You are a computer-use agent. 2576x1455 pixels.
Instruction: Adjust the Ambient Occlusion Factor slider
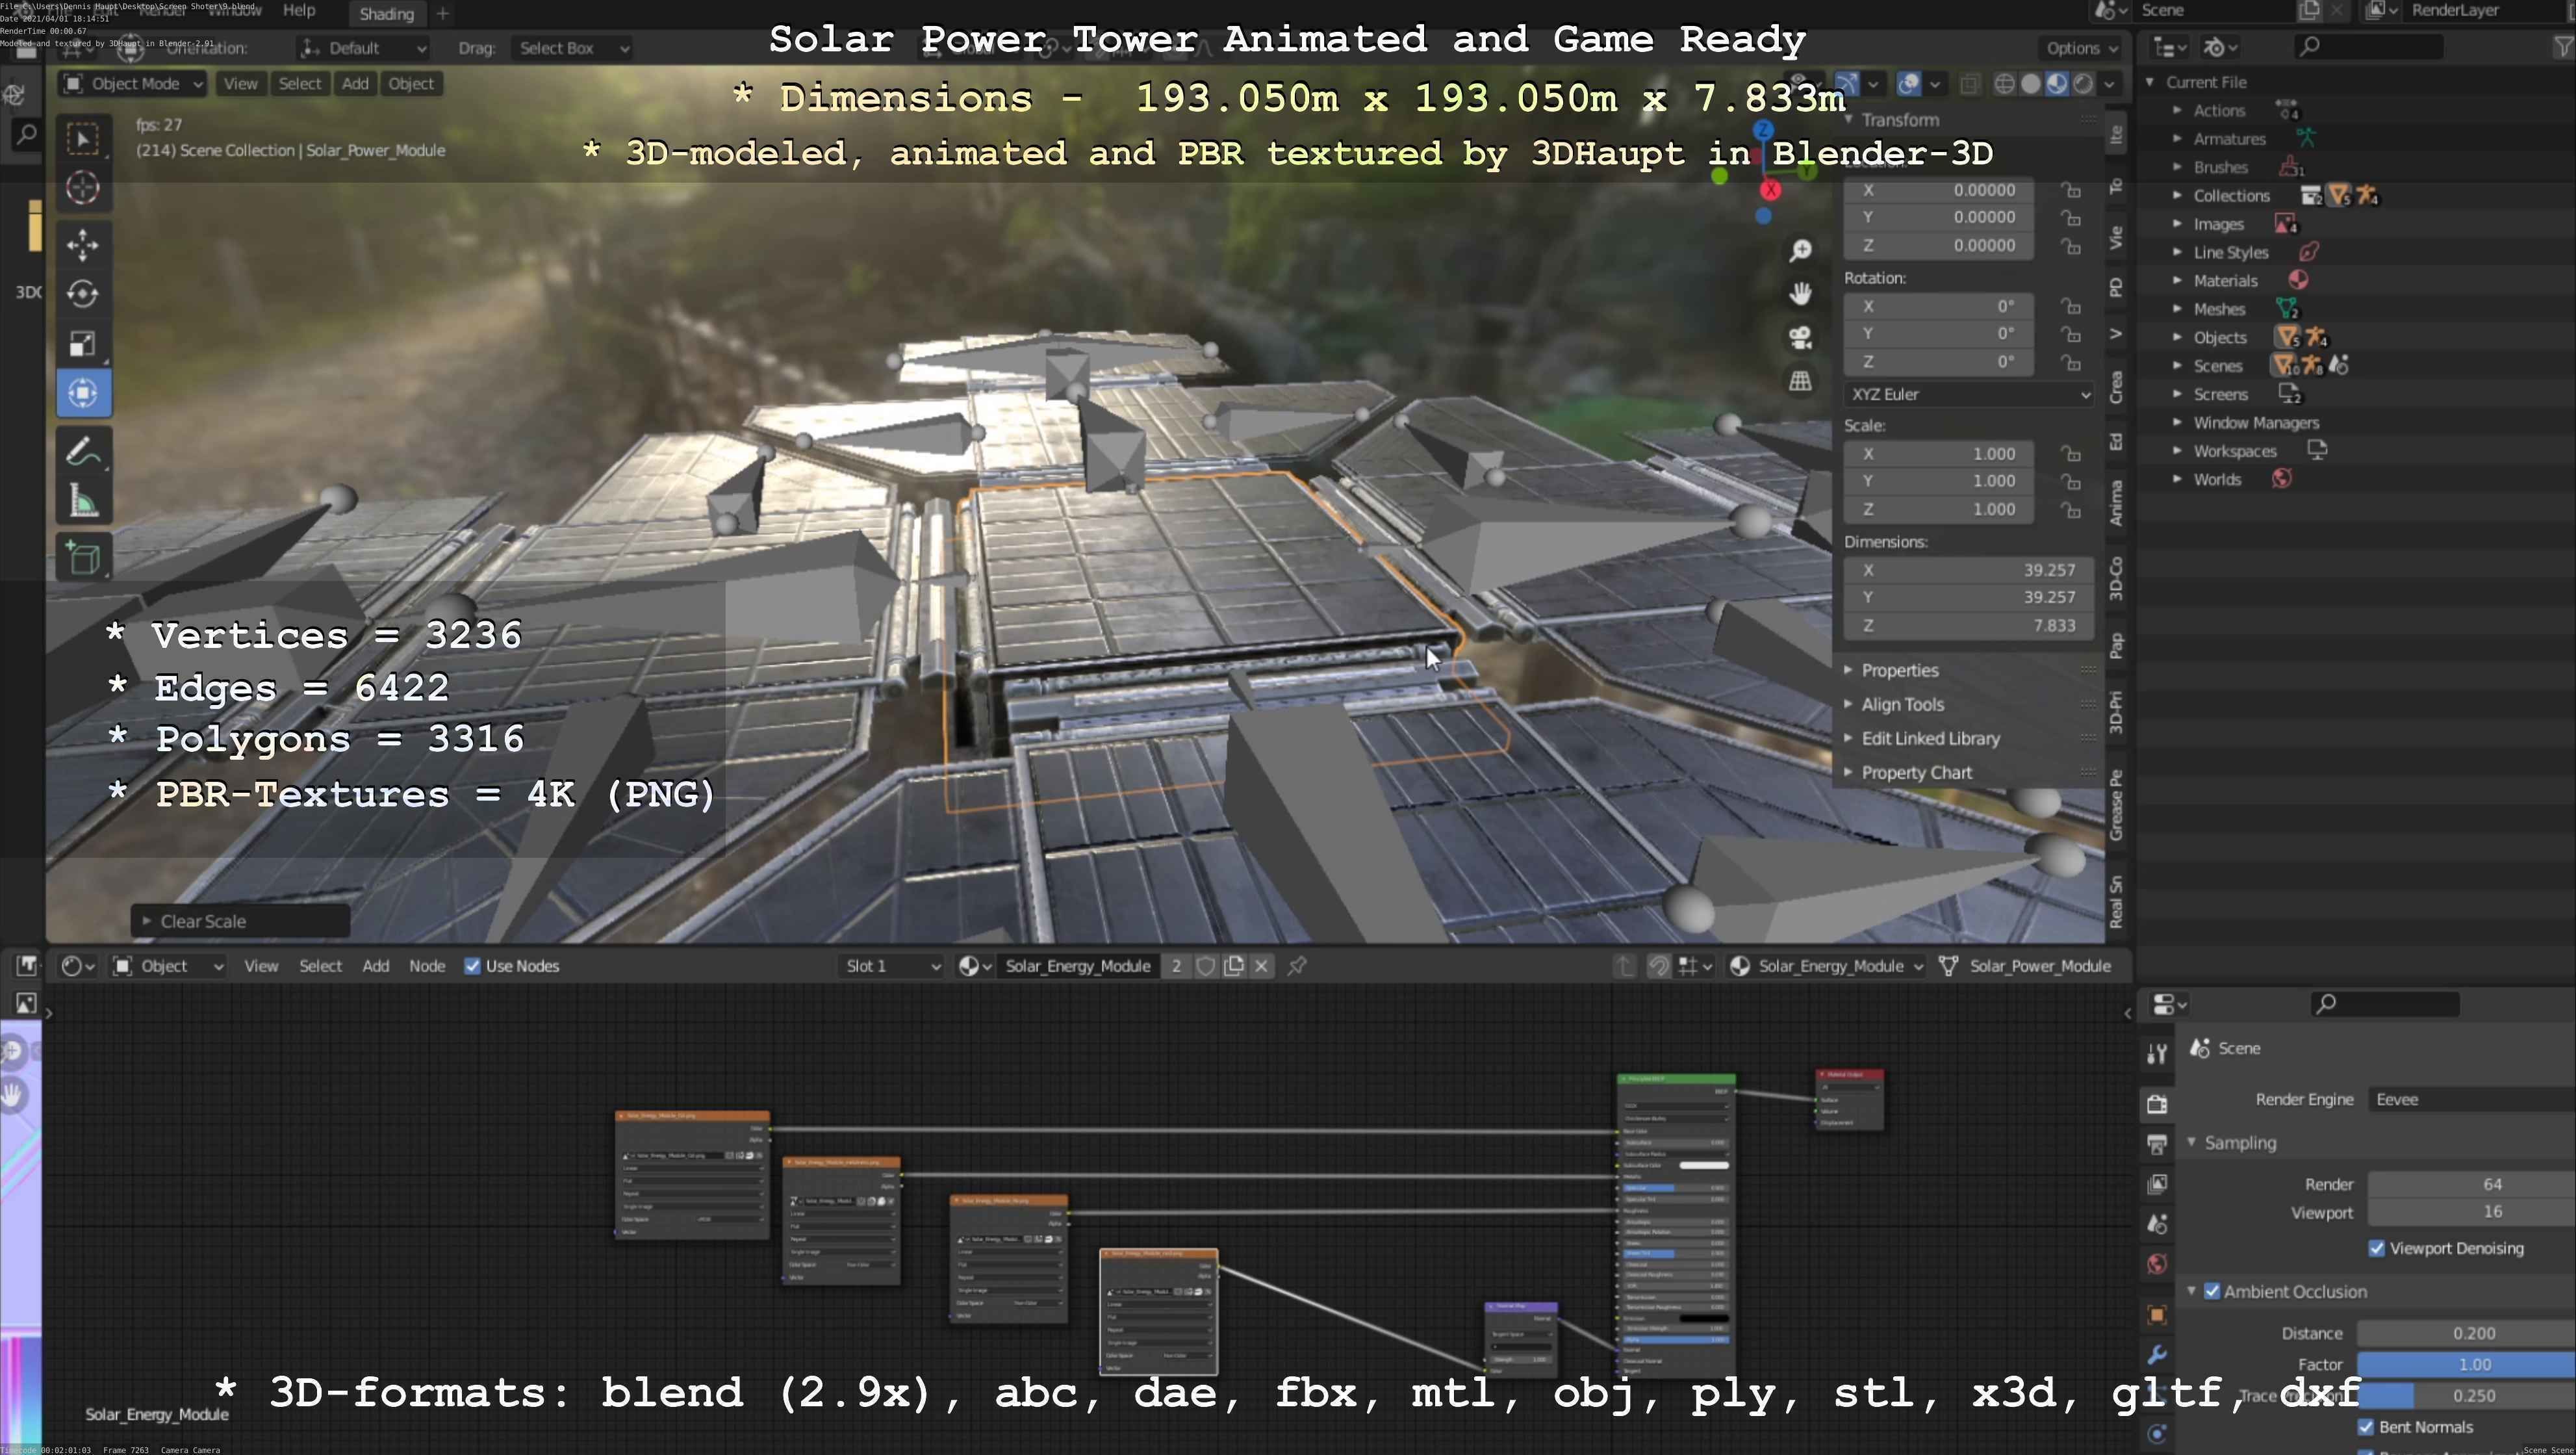tap(2465, 1364)
